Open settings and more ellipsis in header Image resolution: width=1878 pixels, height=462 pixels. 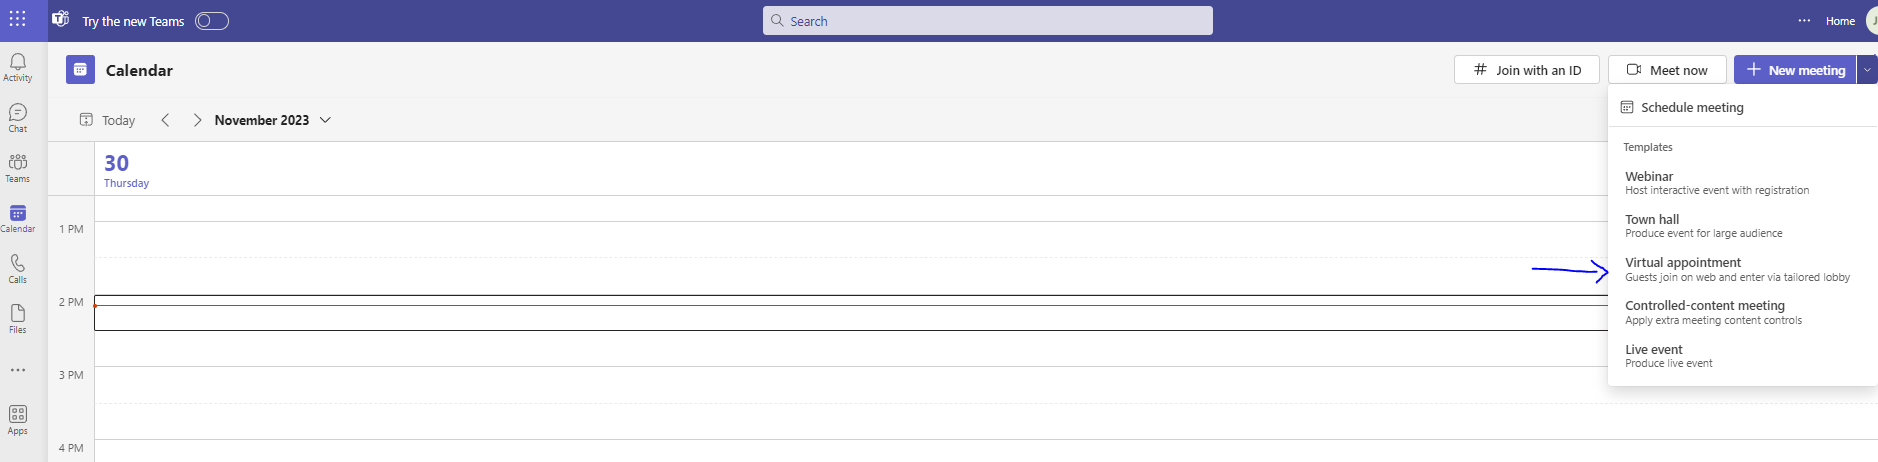pyautogui.click(x=1804, y=21)
